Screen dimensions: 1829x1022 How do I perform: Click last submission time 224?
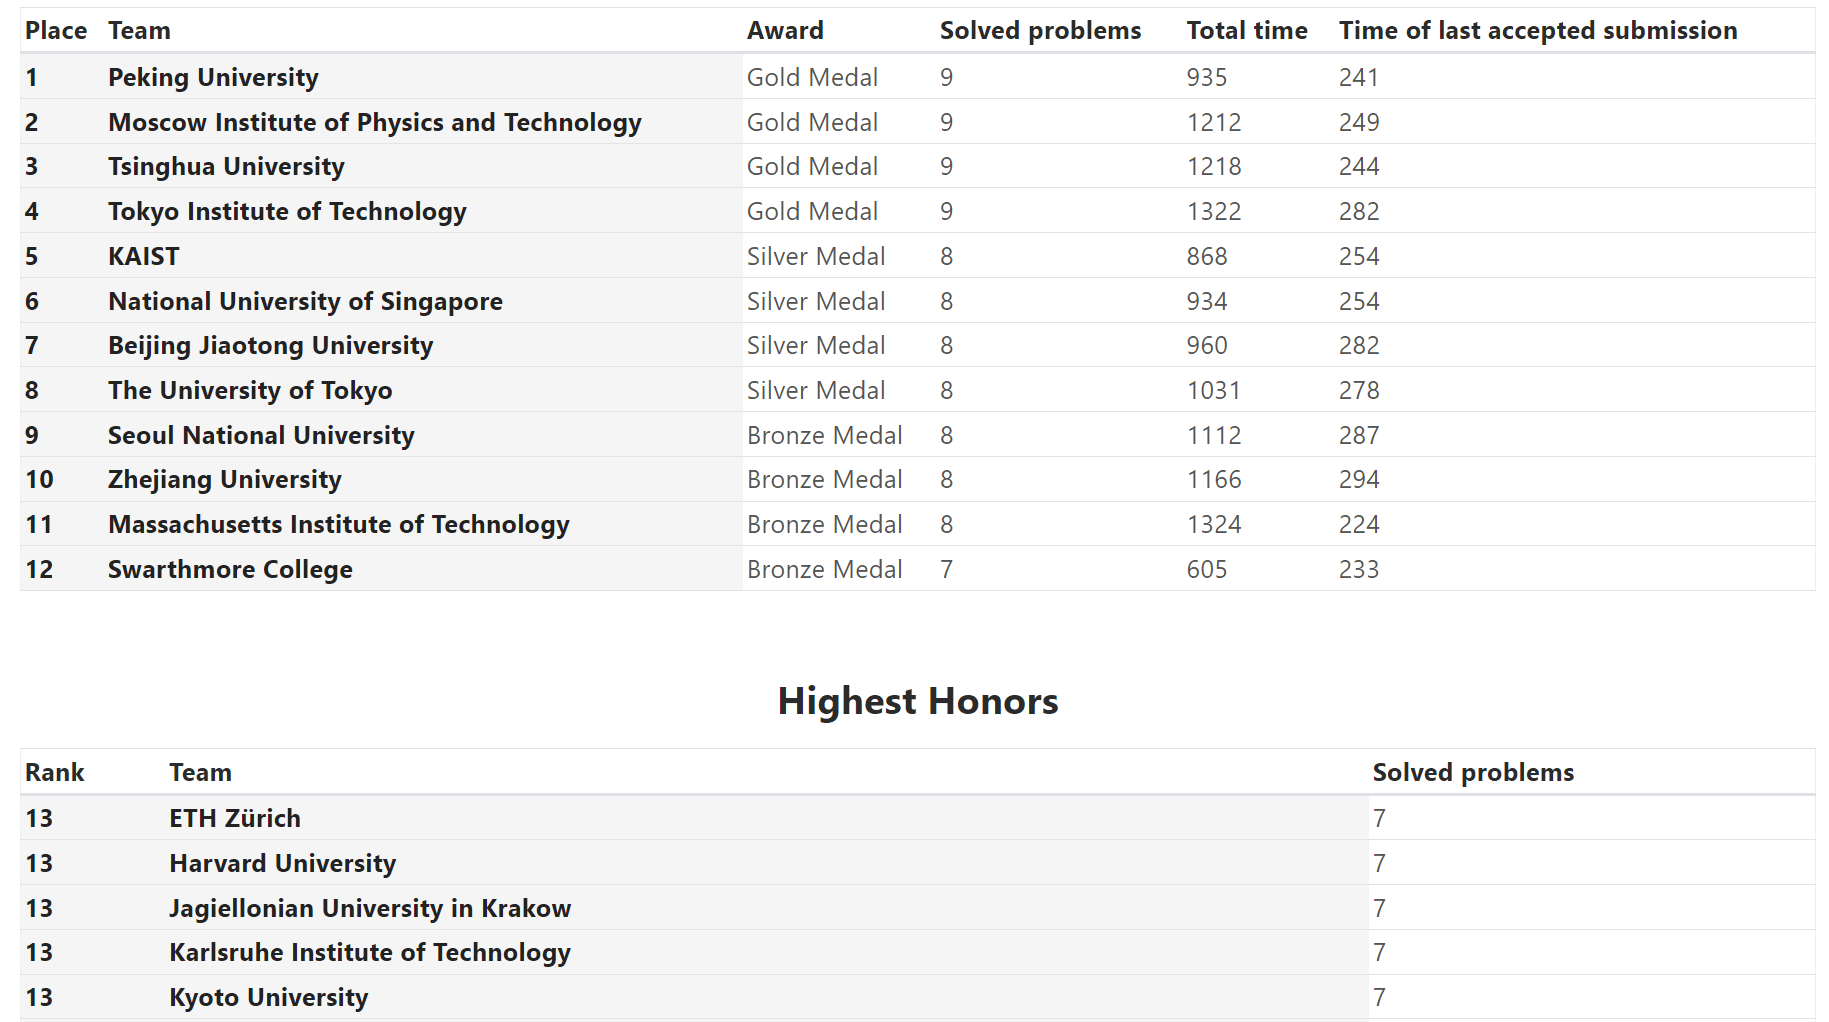(x=1359, y=525)
